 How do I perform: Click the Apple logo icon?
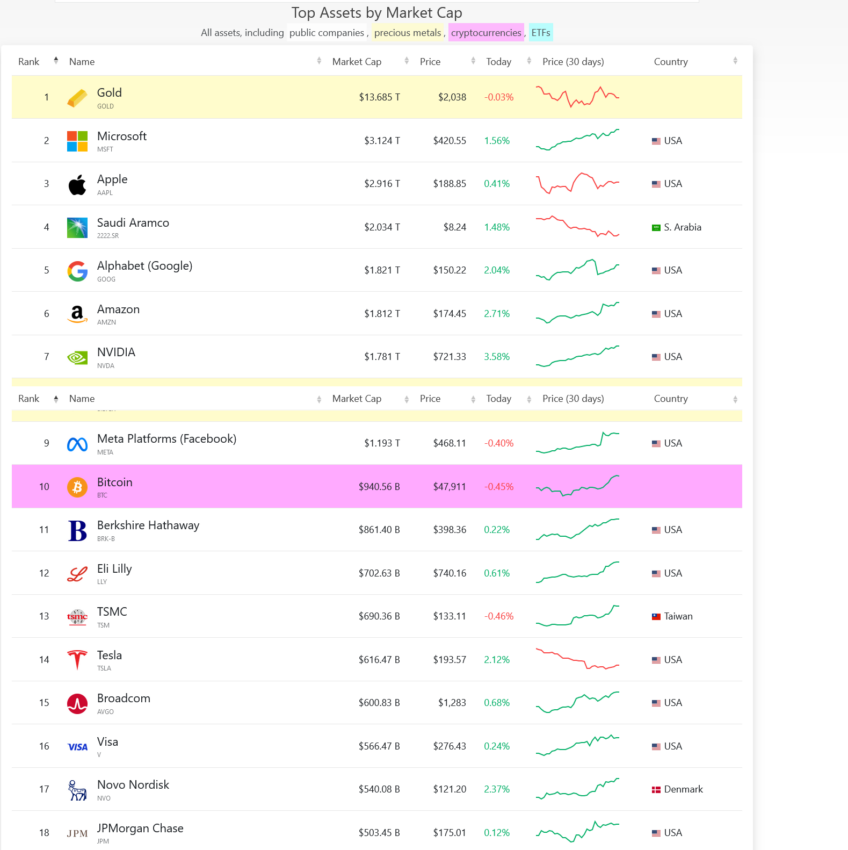(77, 184)
